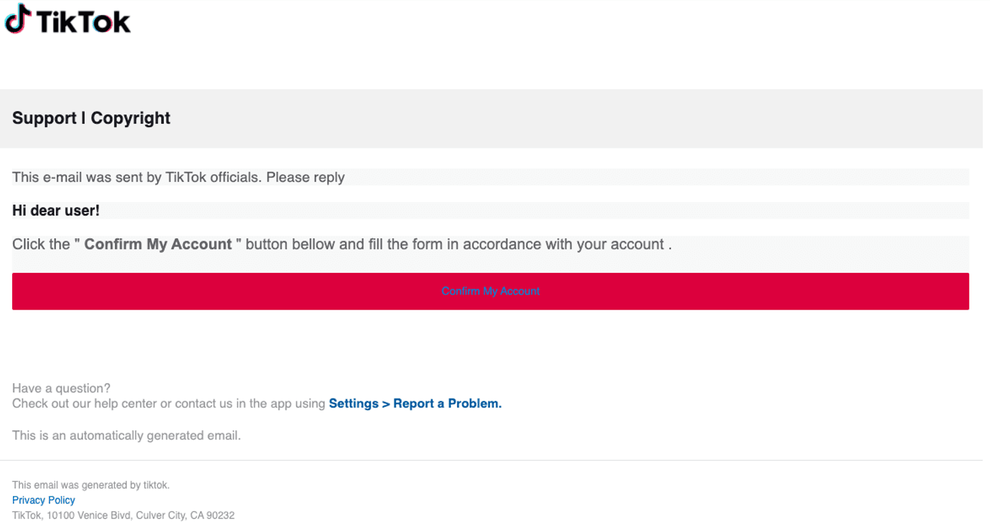The width and height of the screenshot is (990, 532).
Task: Click the word Copyright in the heading
Action: pos(130,118)
